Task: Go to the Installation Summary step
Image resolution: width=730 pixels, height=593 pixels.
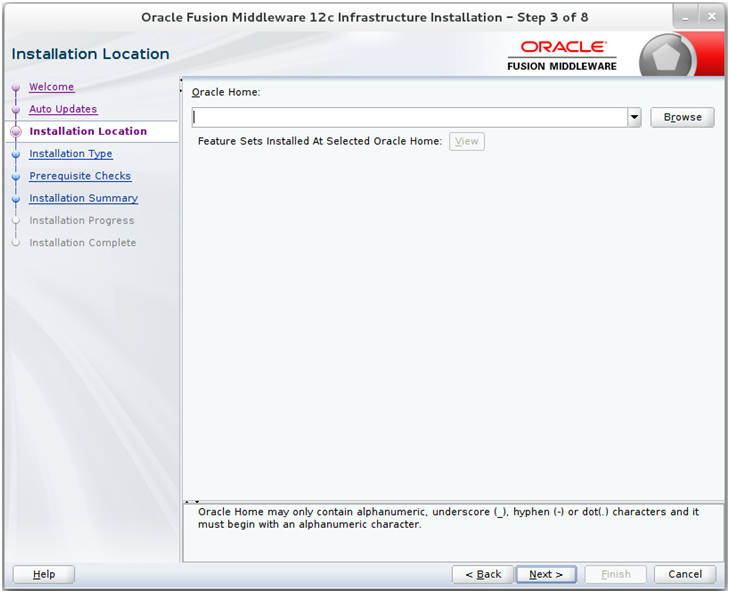Action: [83, 198]
